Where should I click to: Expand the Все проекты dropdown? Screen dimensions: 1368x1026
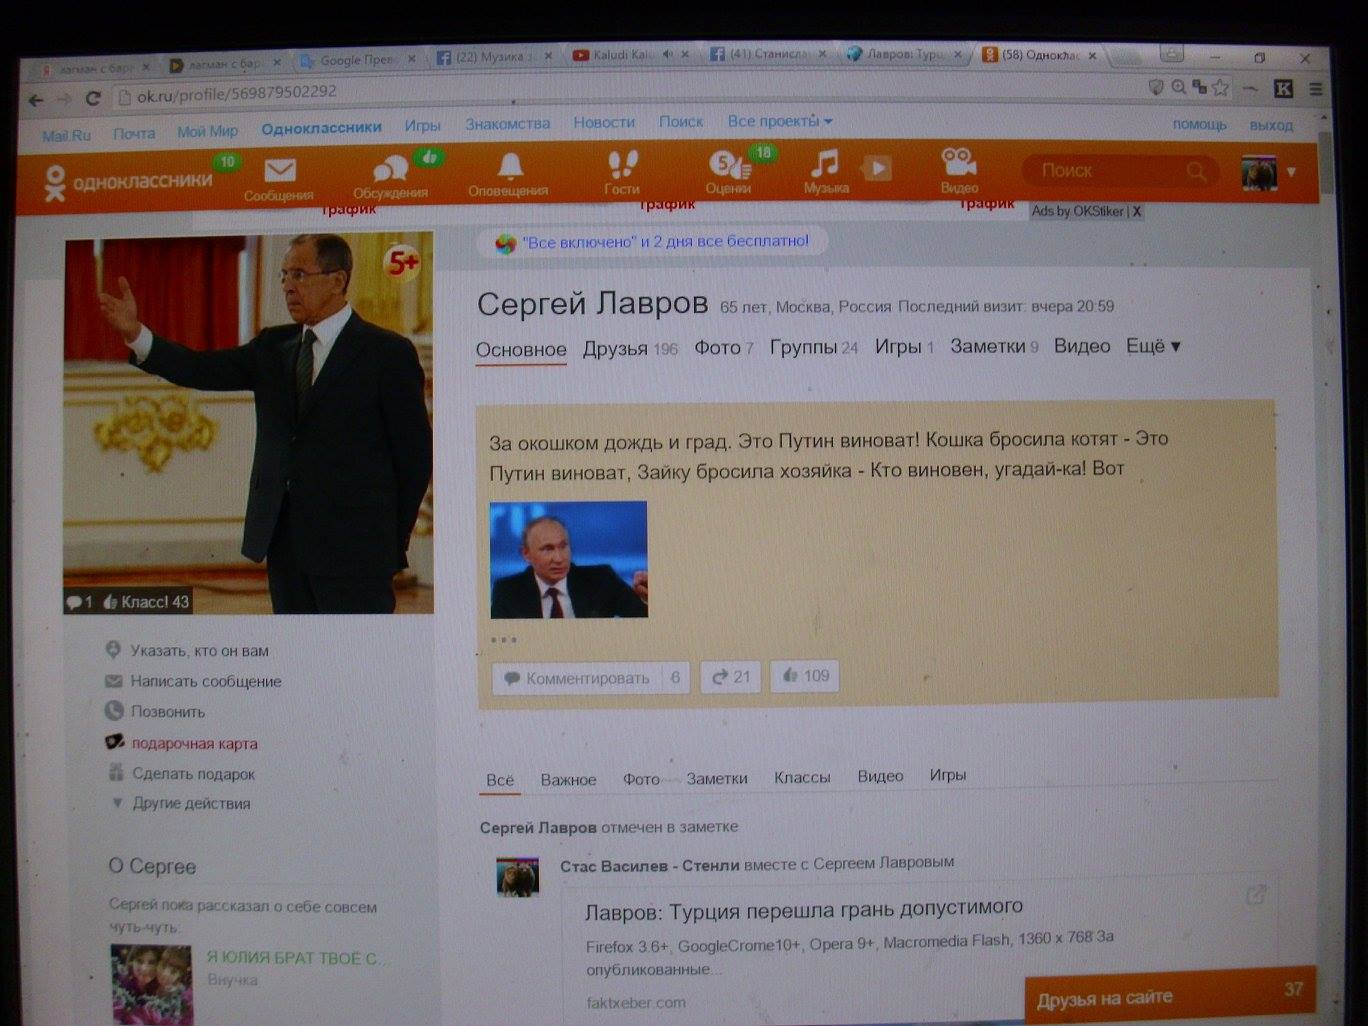point(780,121)
